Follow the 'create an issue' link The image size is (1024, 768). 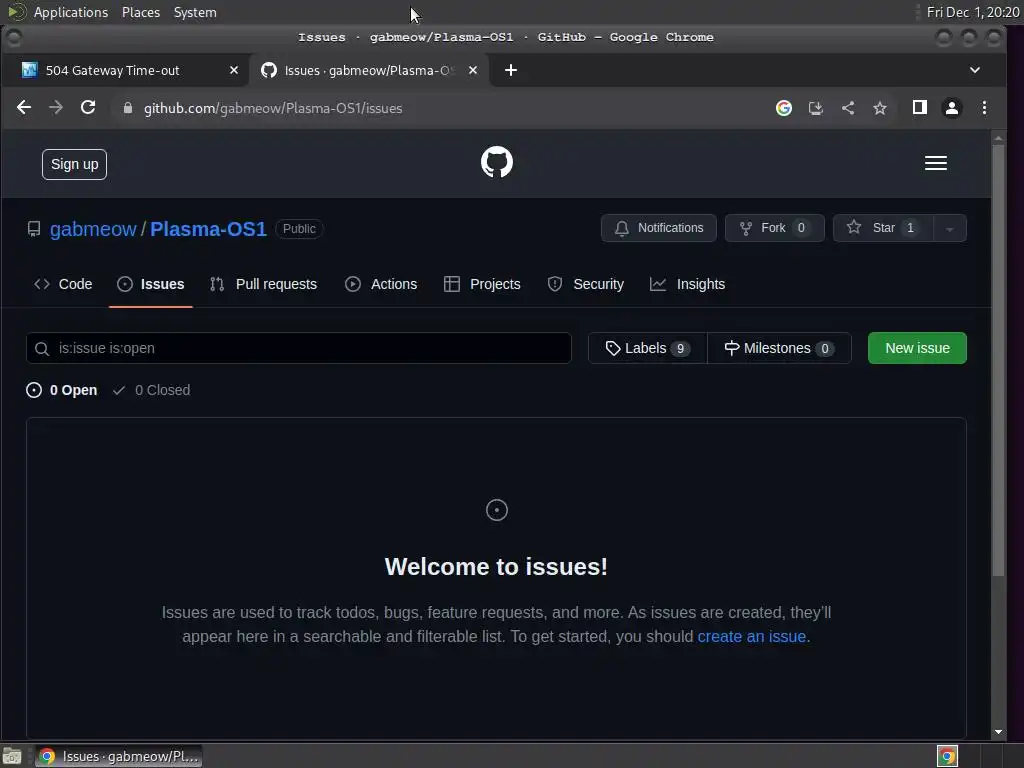tap(751, 637)
